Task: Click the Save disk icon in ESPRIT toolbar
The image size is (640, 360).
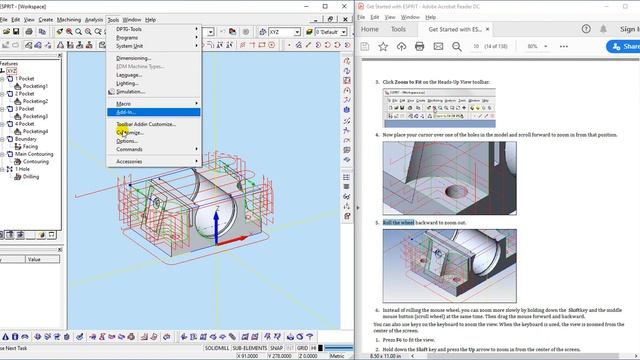Action: tap(16, 32)
